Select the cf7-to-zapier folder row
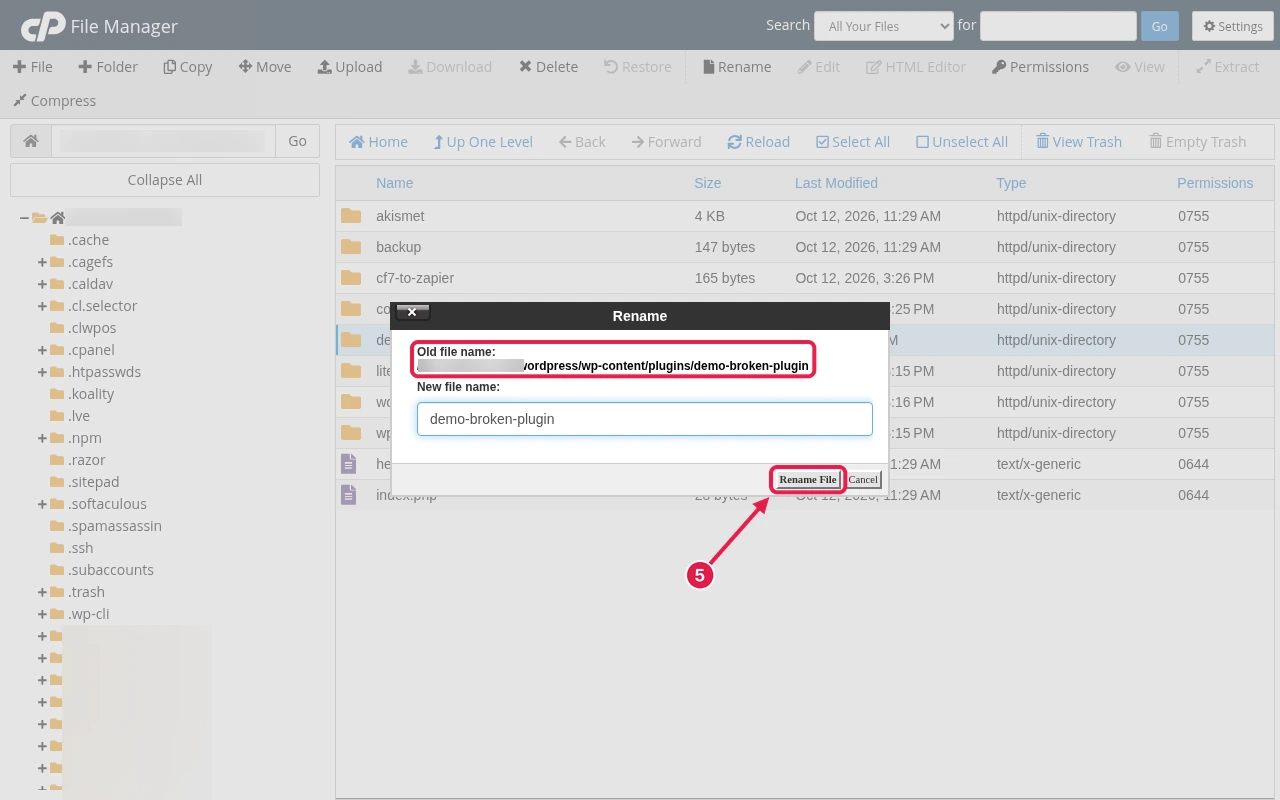The height and width of the screenshot is (800, 1280). point(804,278)
